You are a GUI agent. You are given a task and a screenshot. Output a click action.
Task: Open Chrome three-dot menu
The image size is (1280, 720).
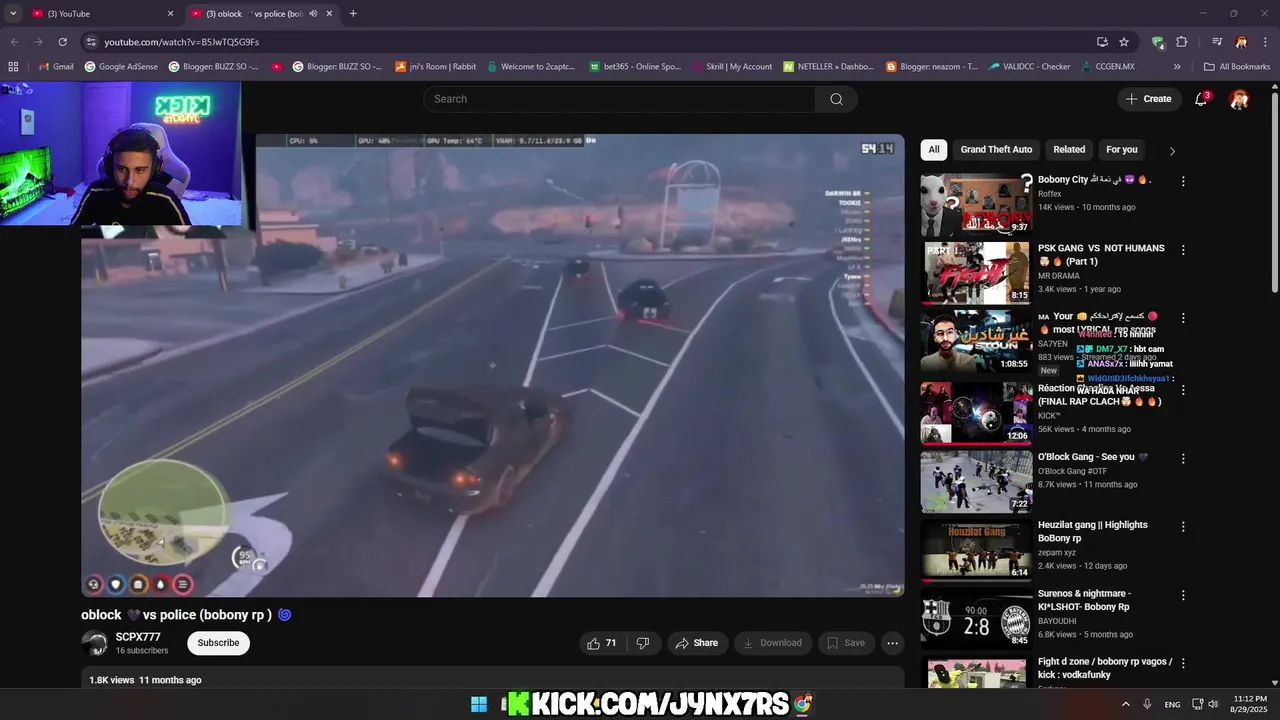coord(1265,42)
